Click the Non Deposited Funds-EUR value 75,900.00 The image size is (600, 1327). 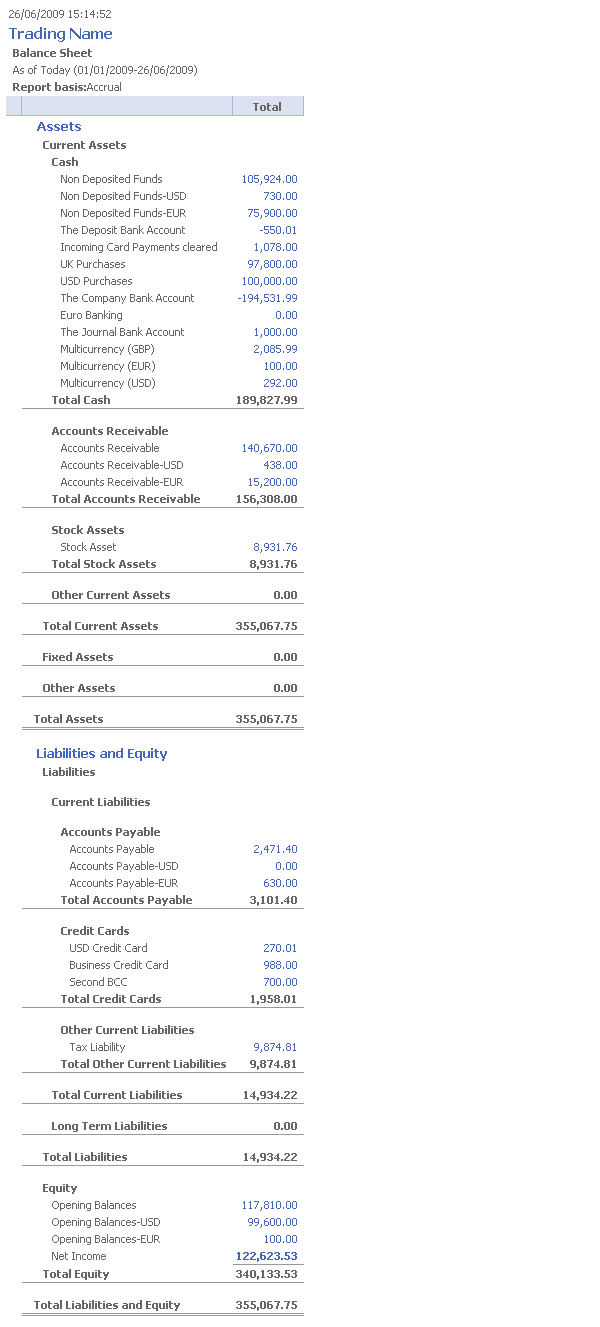coord(272,214)
